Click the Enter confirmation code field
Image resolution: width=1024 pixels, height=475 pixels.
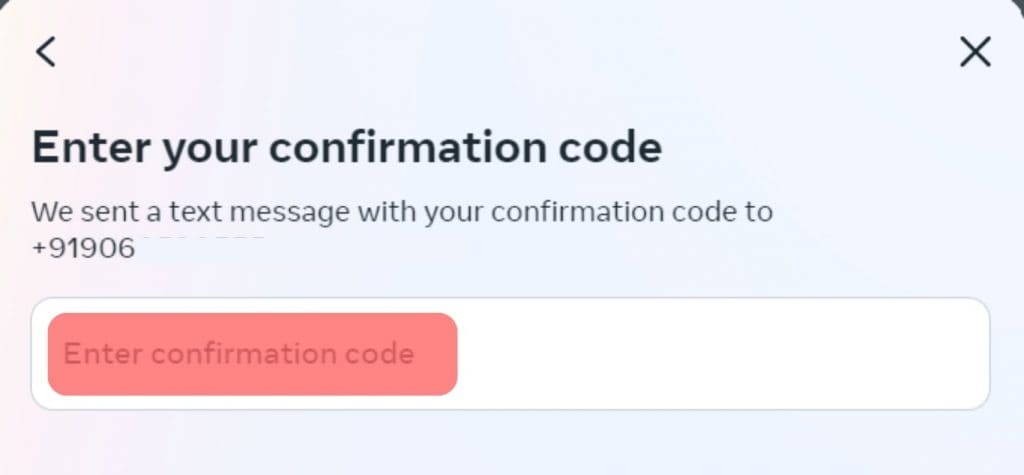[x=510, y=353]
